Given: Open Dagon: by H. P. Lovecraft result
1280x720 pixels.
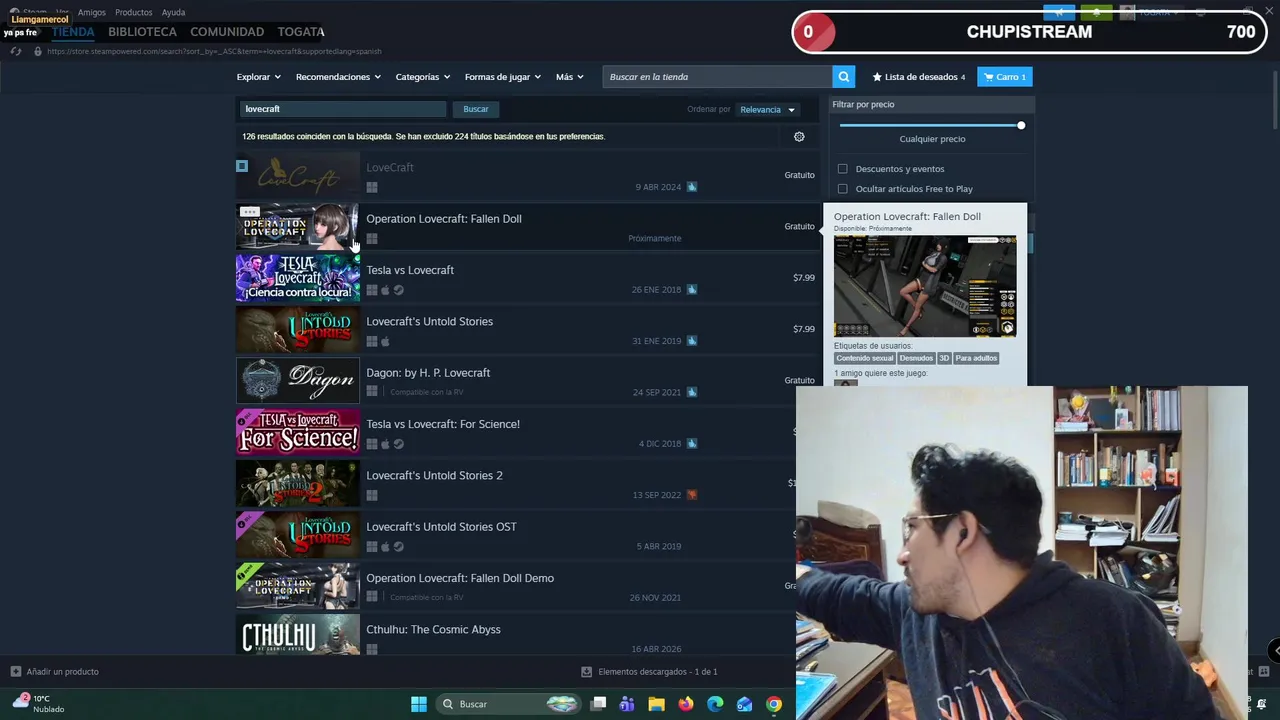Looking at the screenshot, I should point(428,373).
